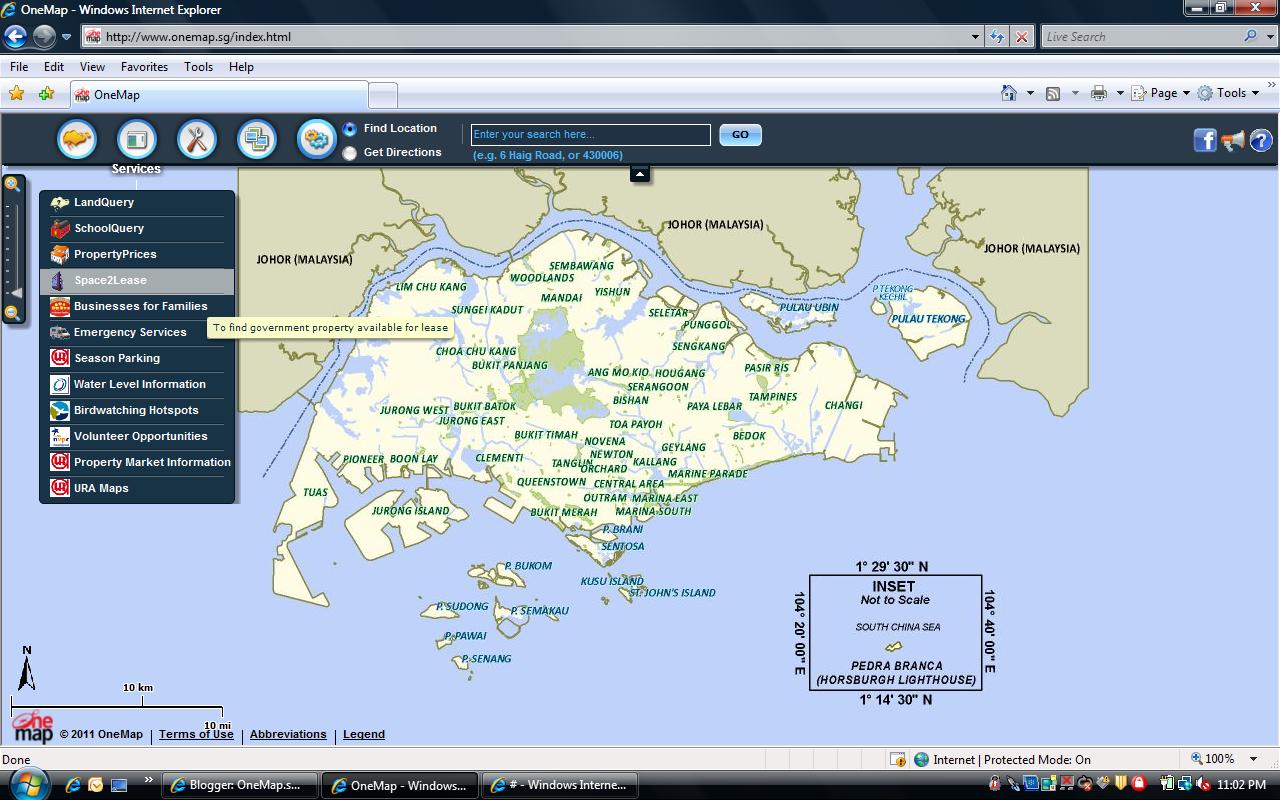The height and width of the screenshot is (800, 1280).
Task: Click the zoom level slider handle
Action: pyautogui.click(x=15, y=293)
